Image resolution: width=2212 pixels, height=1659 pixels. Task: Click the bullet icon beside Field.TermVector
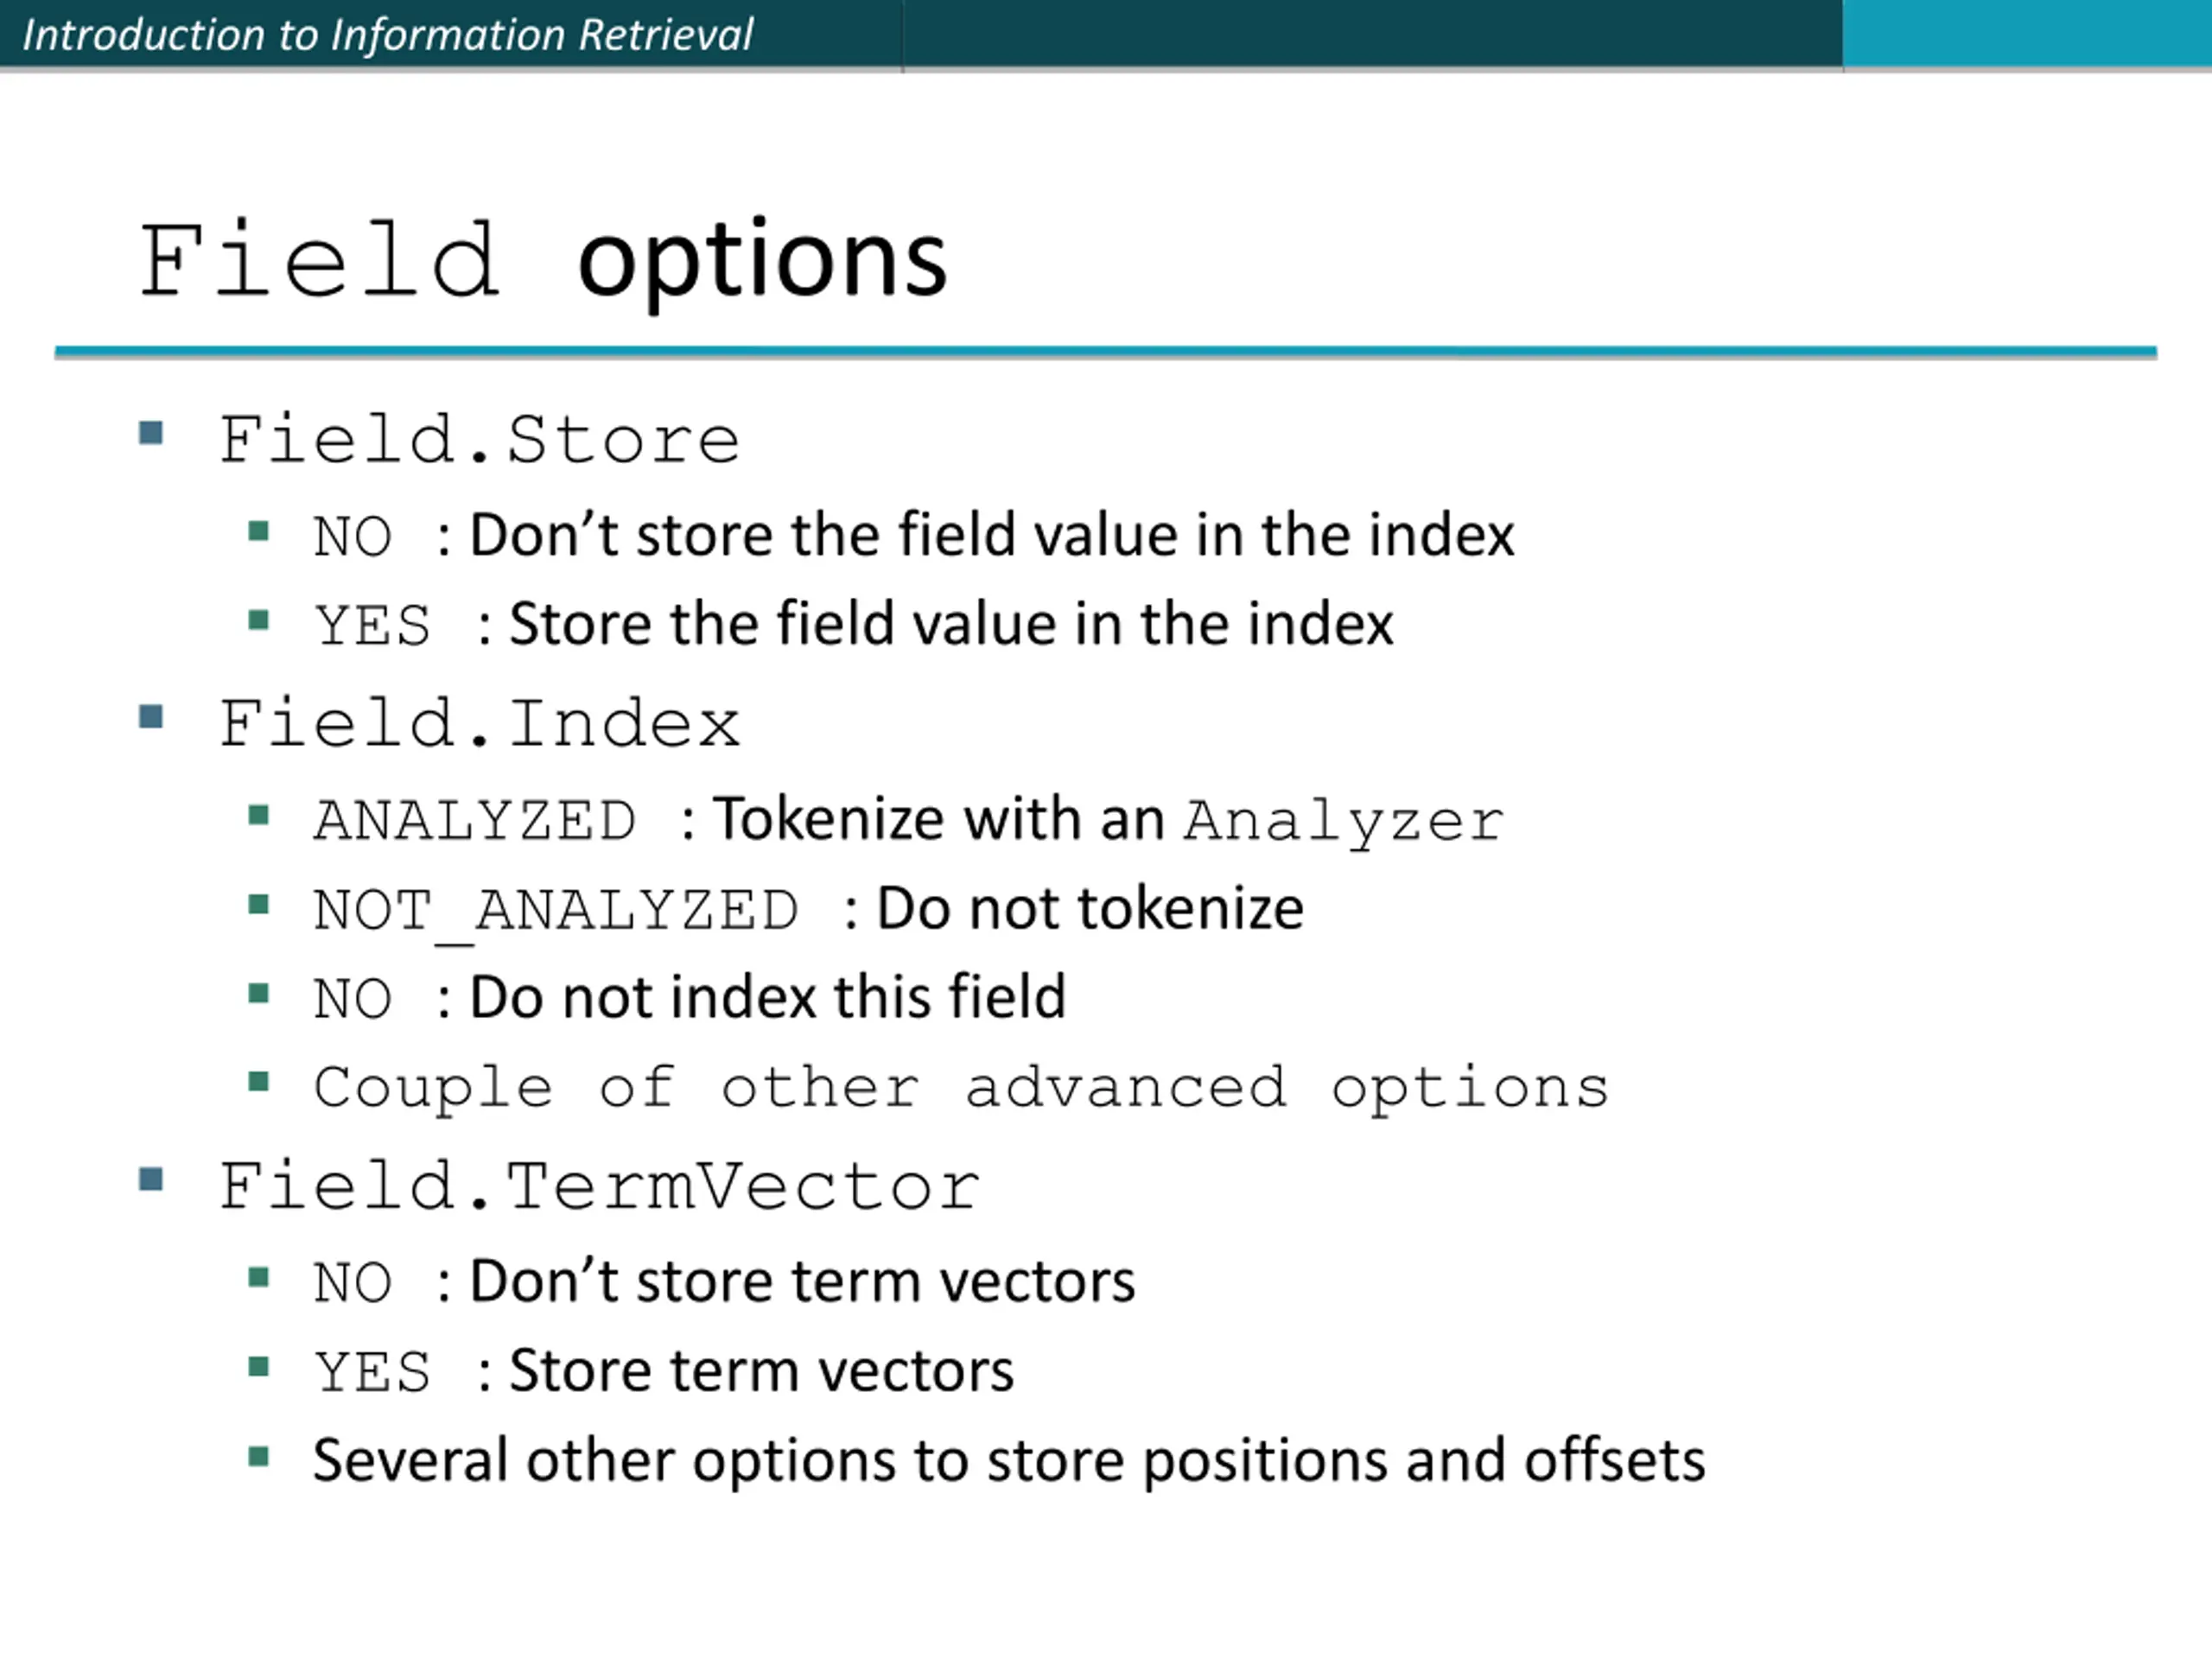point(151,1180)
